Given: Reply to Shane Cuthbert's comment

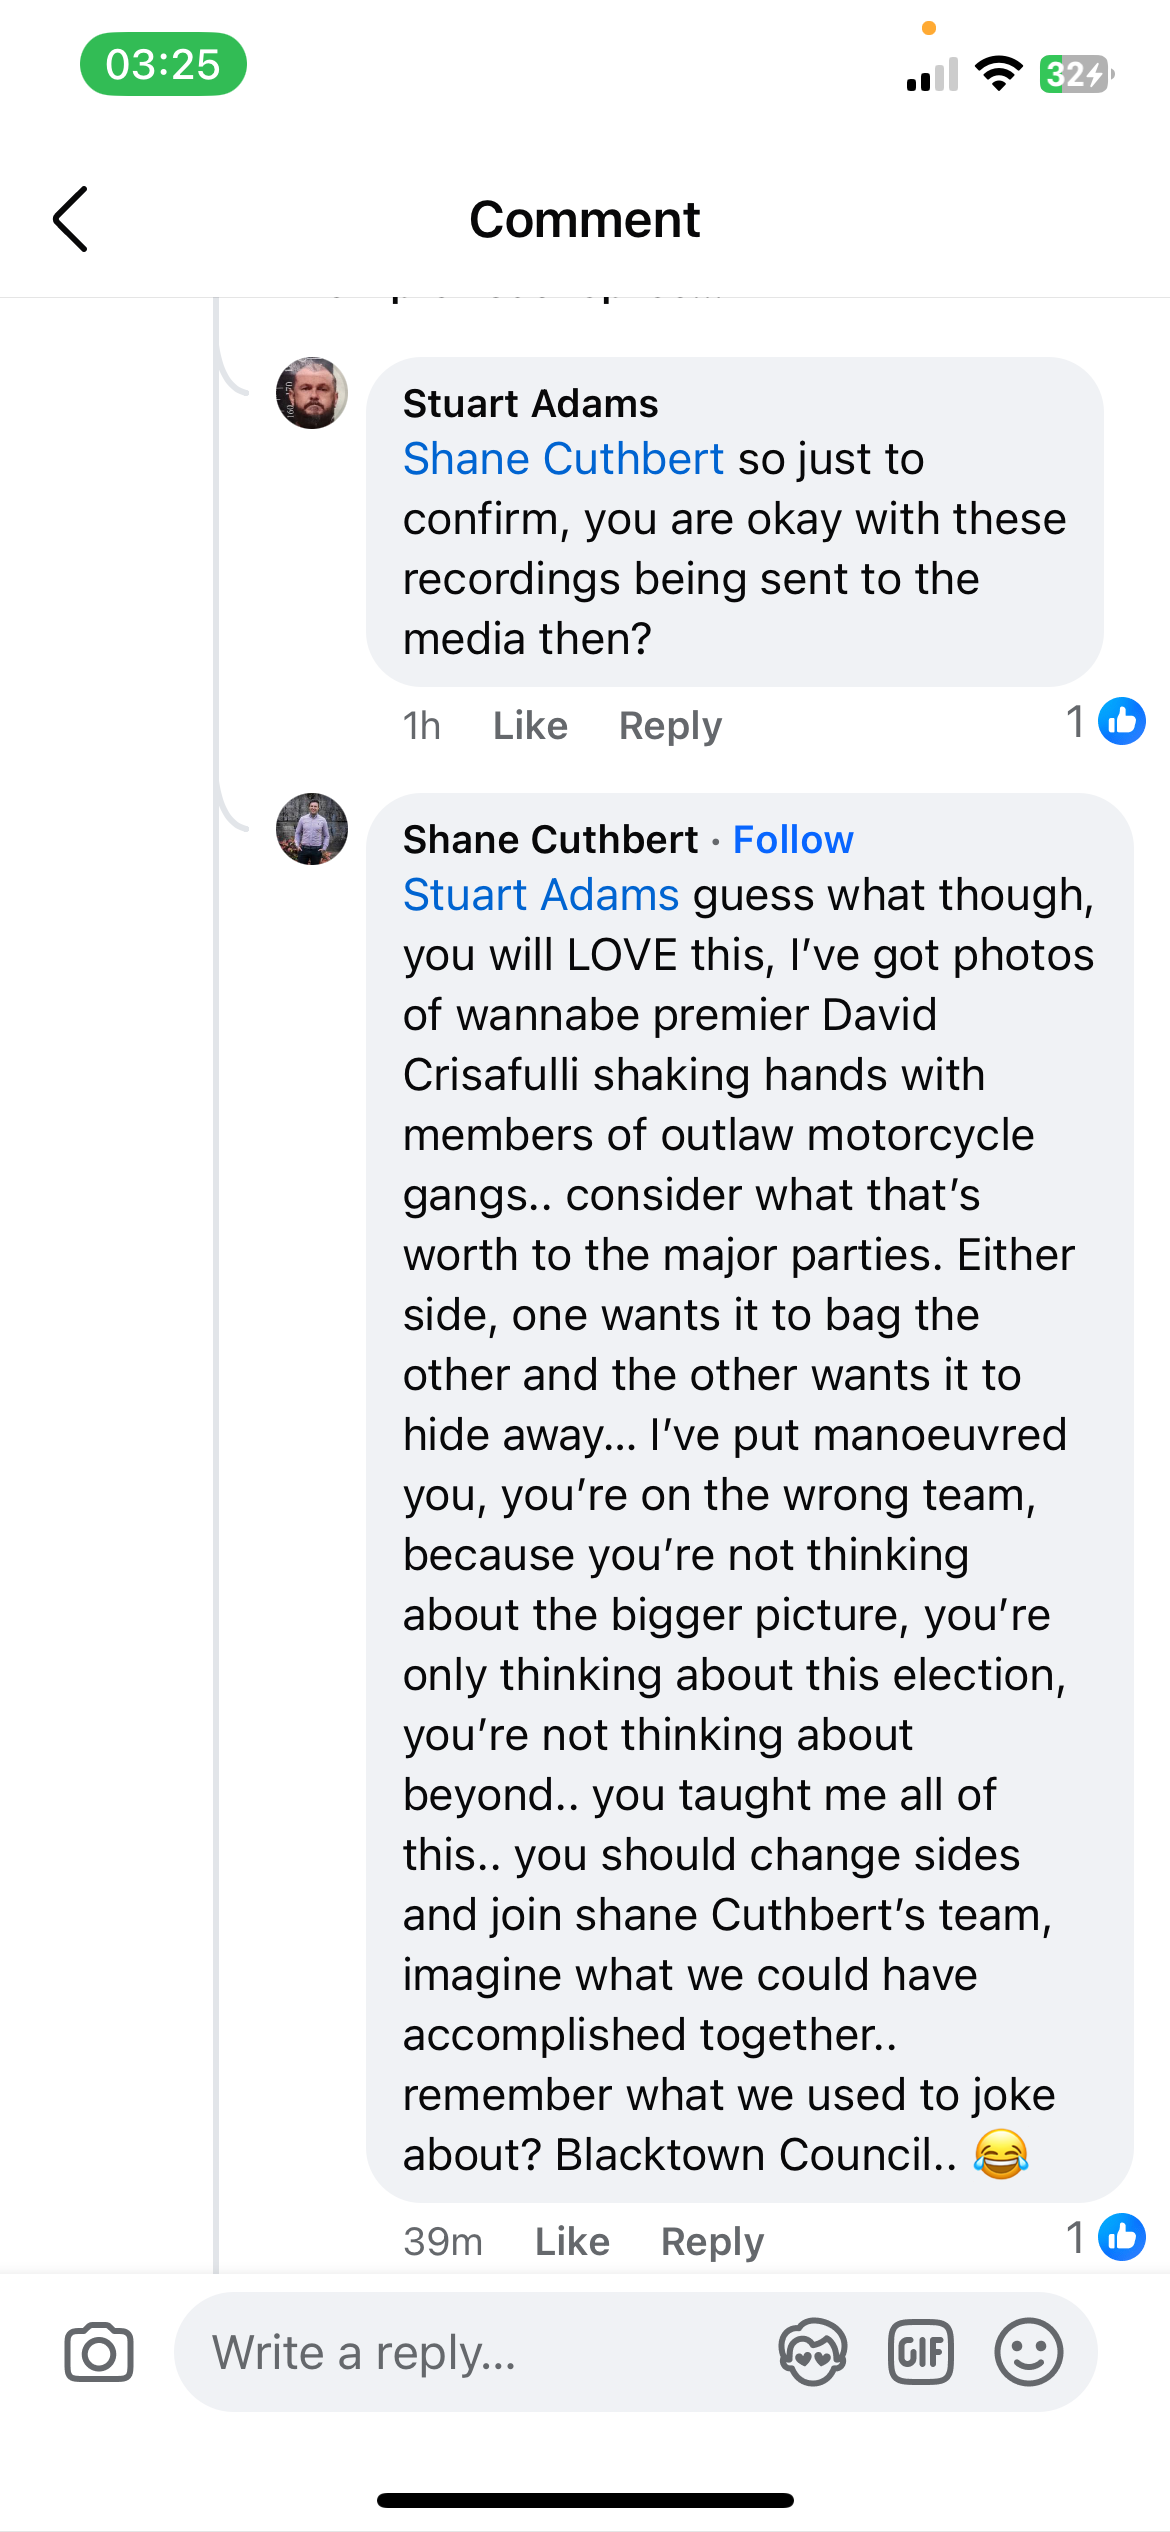Looking at the screenshot, I should coord(712,2242).
